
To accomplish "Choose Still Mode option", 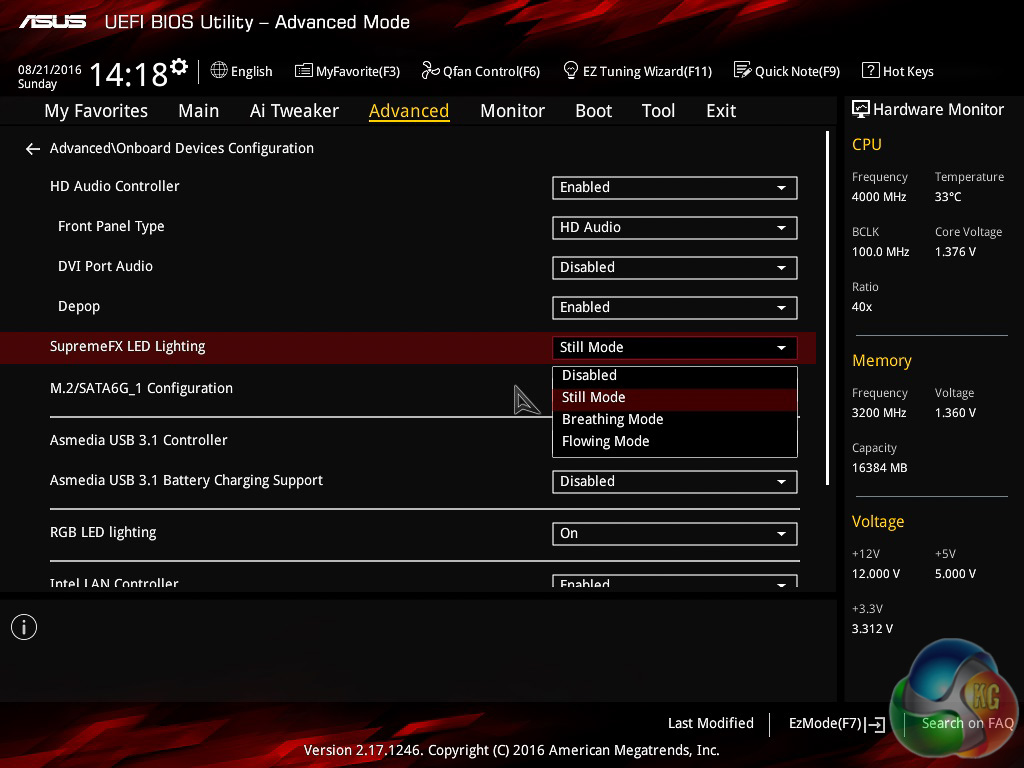I will pyautogui.click(x=675, y=398).
